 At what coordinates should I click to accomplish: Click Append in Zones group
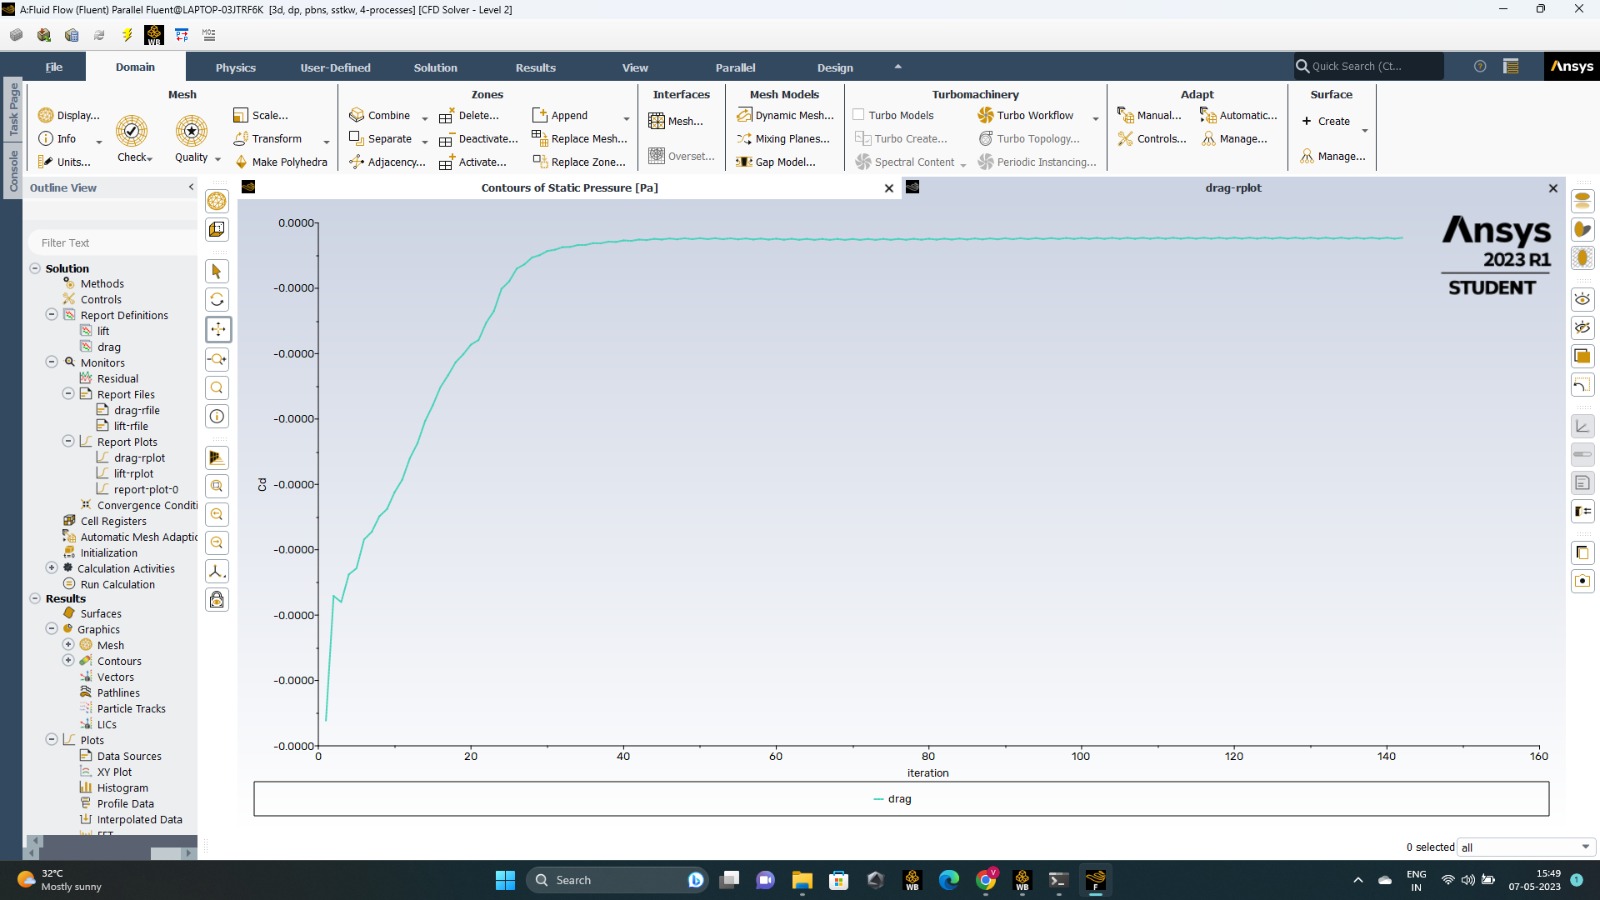click(x=561, y=115)
